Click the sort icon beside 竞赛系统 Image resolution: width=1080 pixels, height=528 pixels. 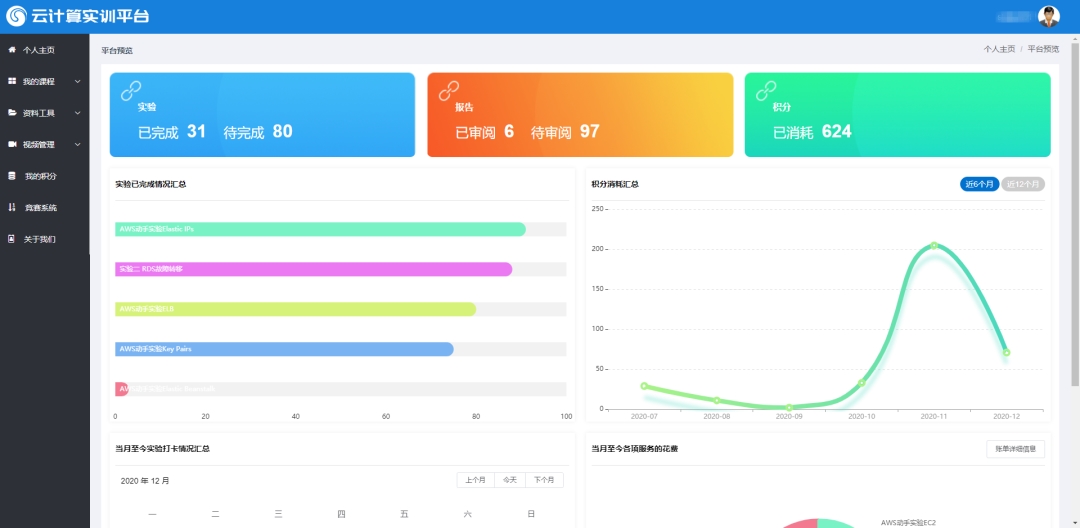pyautogui.click(x=12, y=208)
